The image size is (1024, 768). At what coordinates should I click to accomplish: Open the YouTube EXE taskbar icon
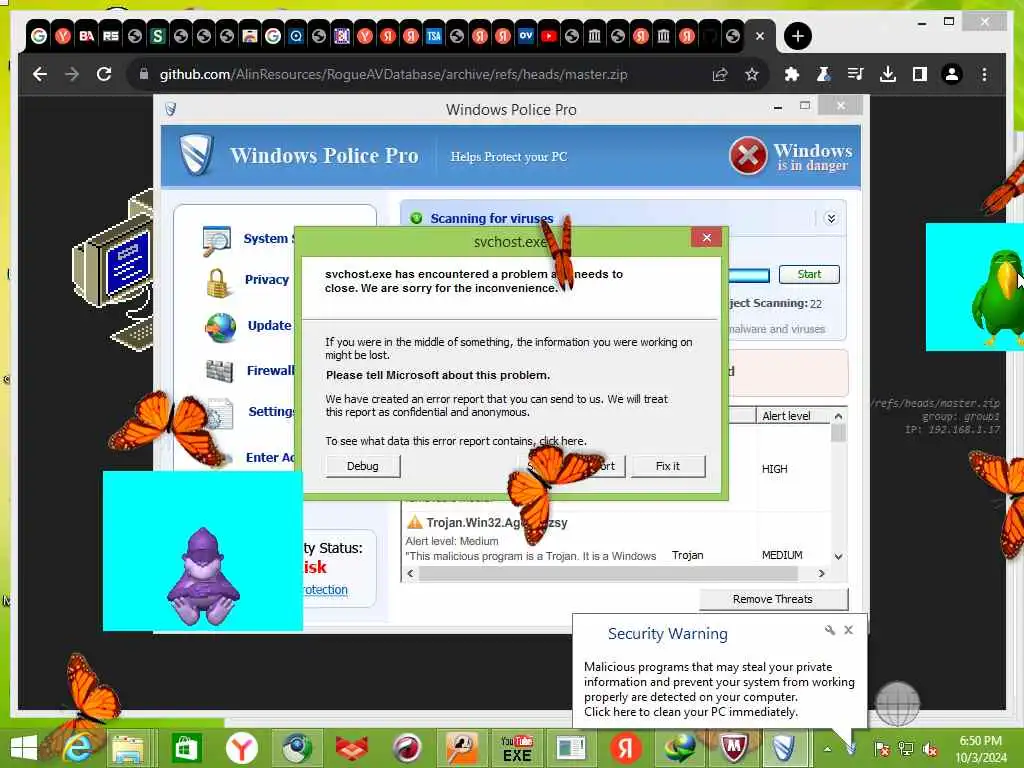517,748
